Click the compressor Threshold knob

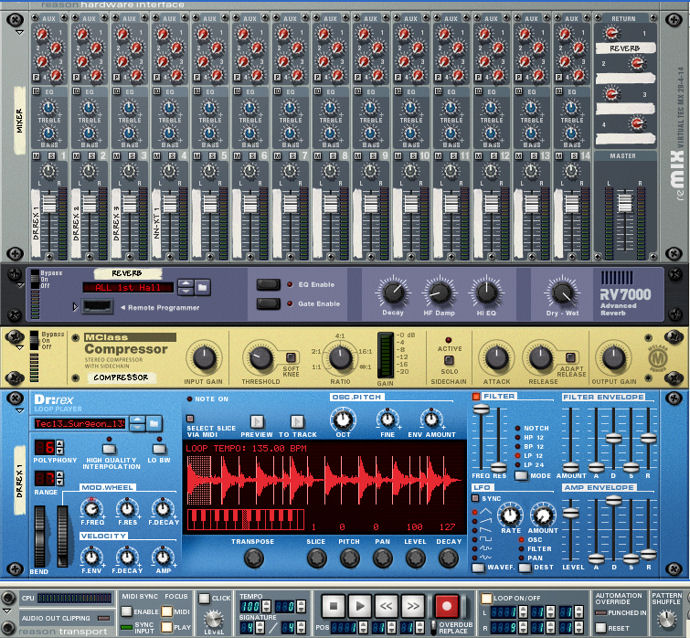(261, 358)
